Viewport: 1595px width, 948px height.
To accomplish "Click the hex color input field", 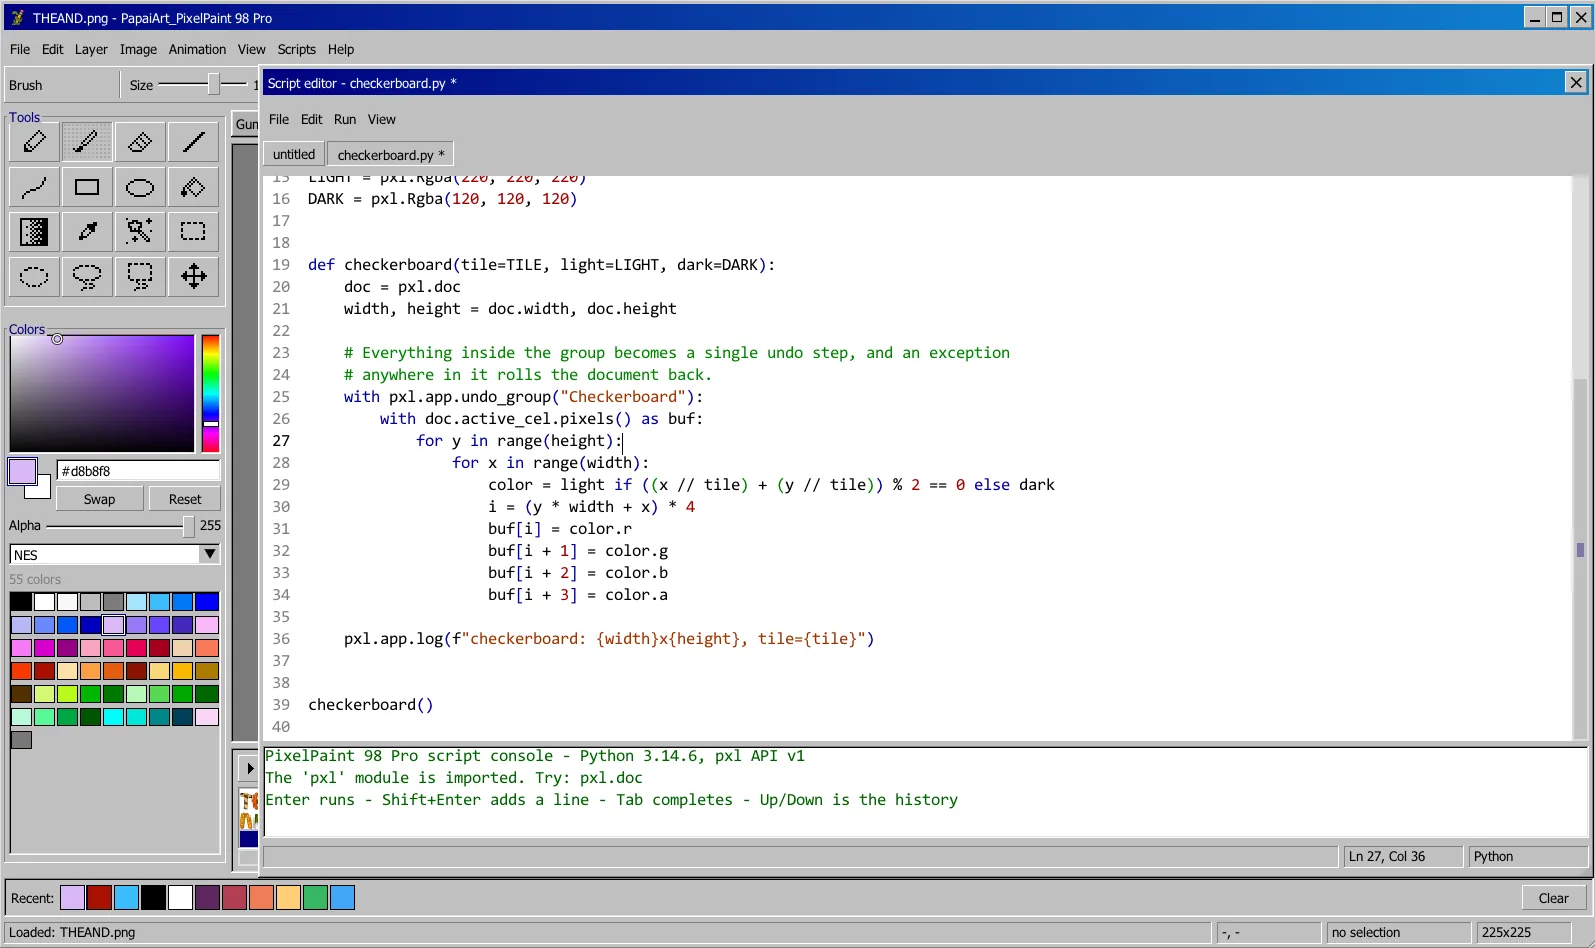I will tap(138, 471).
